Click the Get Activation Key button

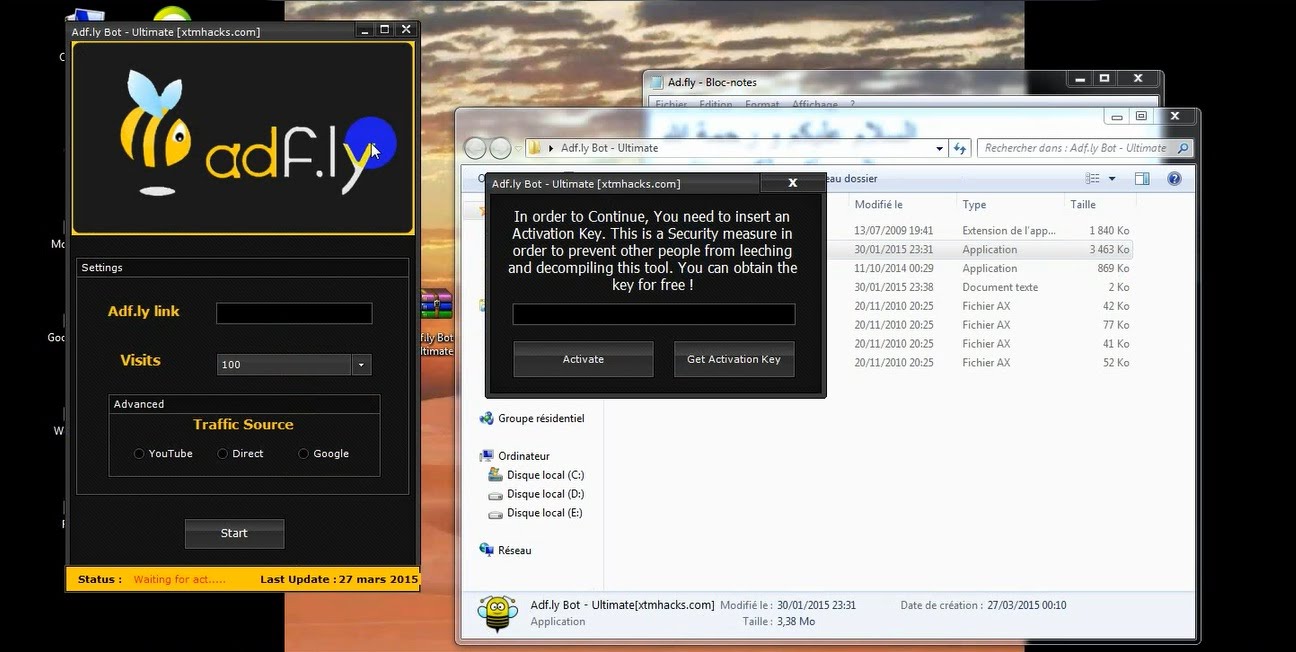[x=734, y=359]
